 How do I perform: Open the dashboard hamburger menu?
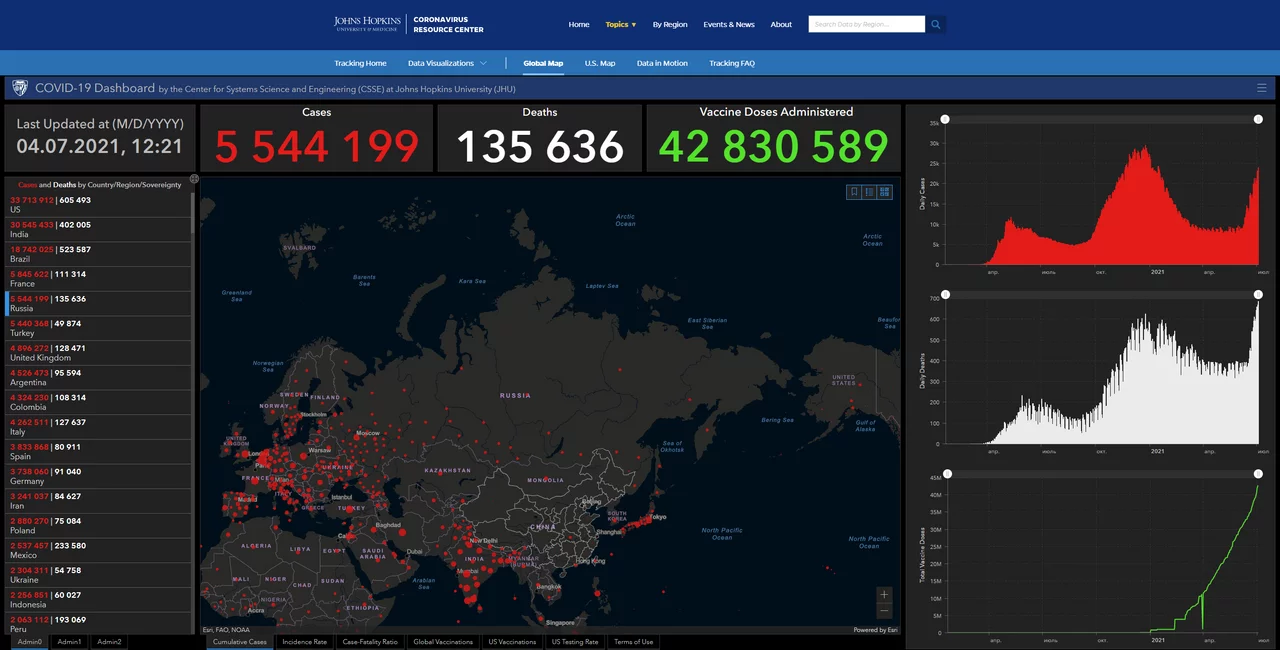pos(1262,88)
